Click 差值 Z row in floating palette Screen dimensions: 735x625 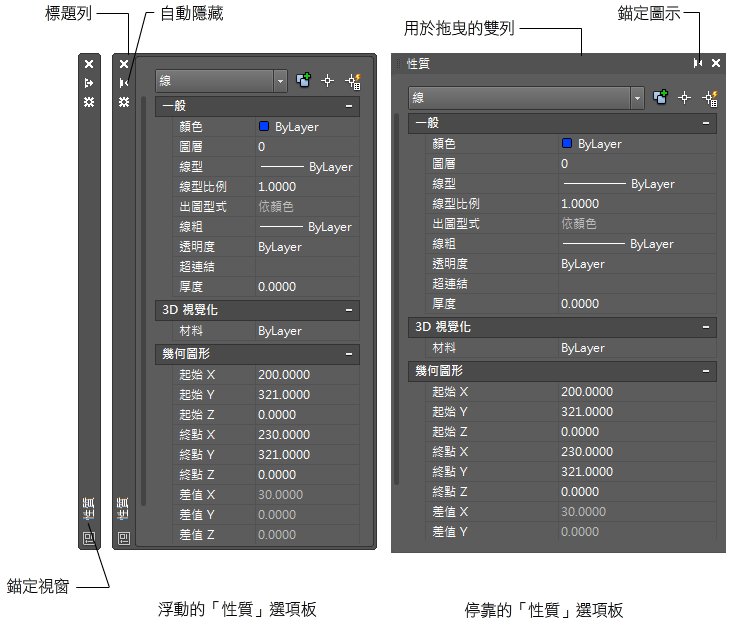(x=266, y=535)
